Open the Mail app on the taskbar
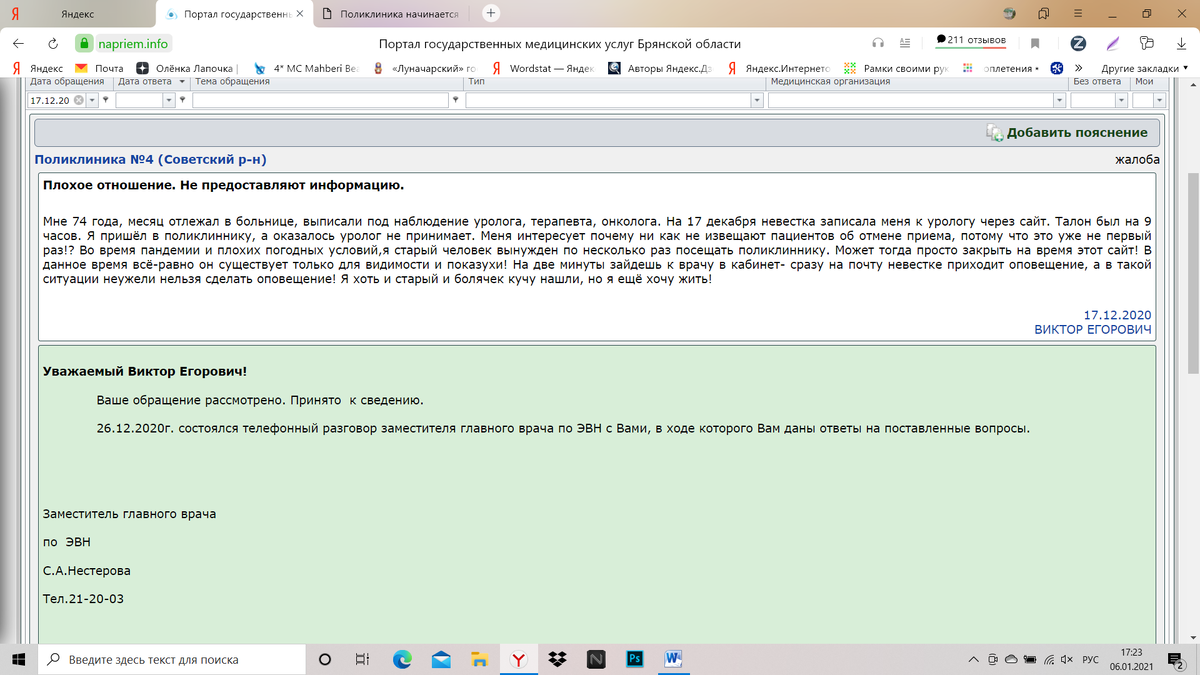The height and width of the screenshot is (675, 1200). tap(441, 659)
